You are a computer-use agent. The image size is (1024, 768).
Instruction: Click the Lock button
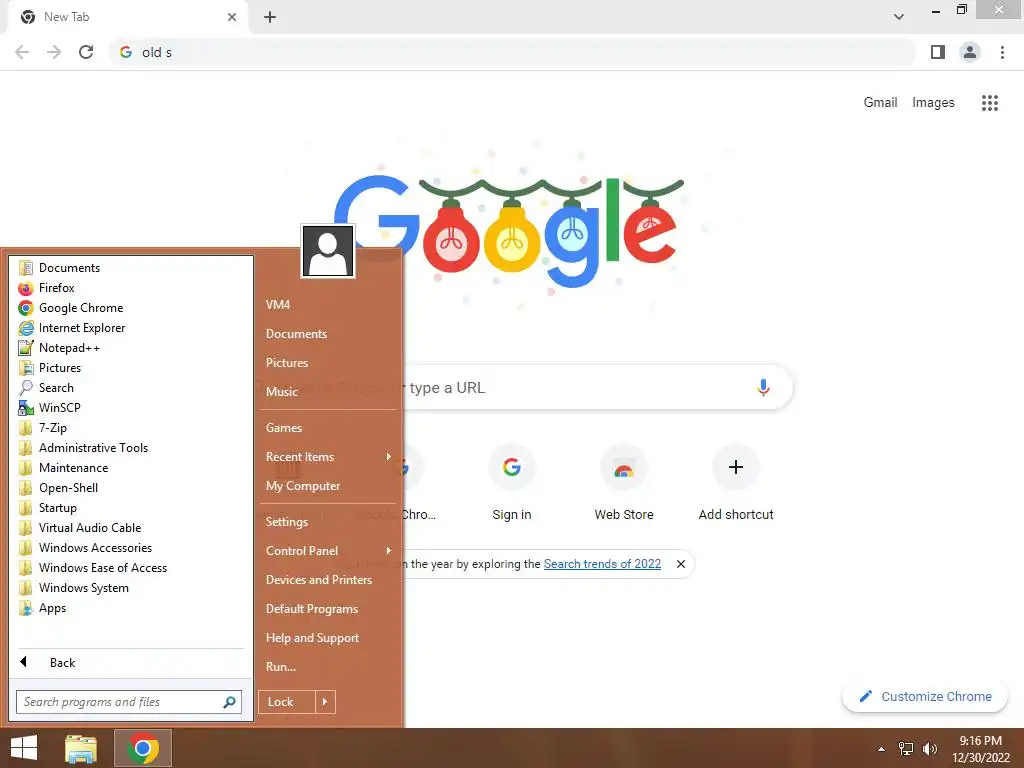point(287,702)
